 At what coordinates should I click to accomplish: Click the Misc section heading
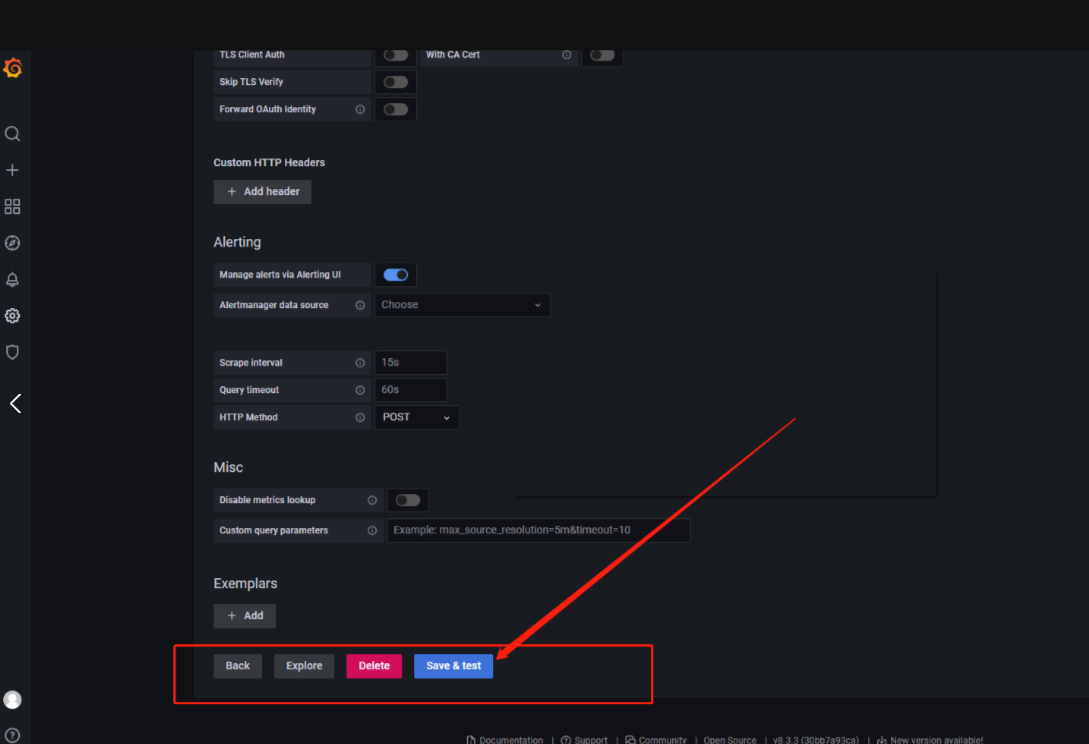pyautogui.click(x=228, y=468)
